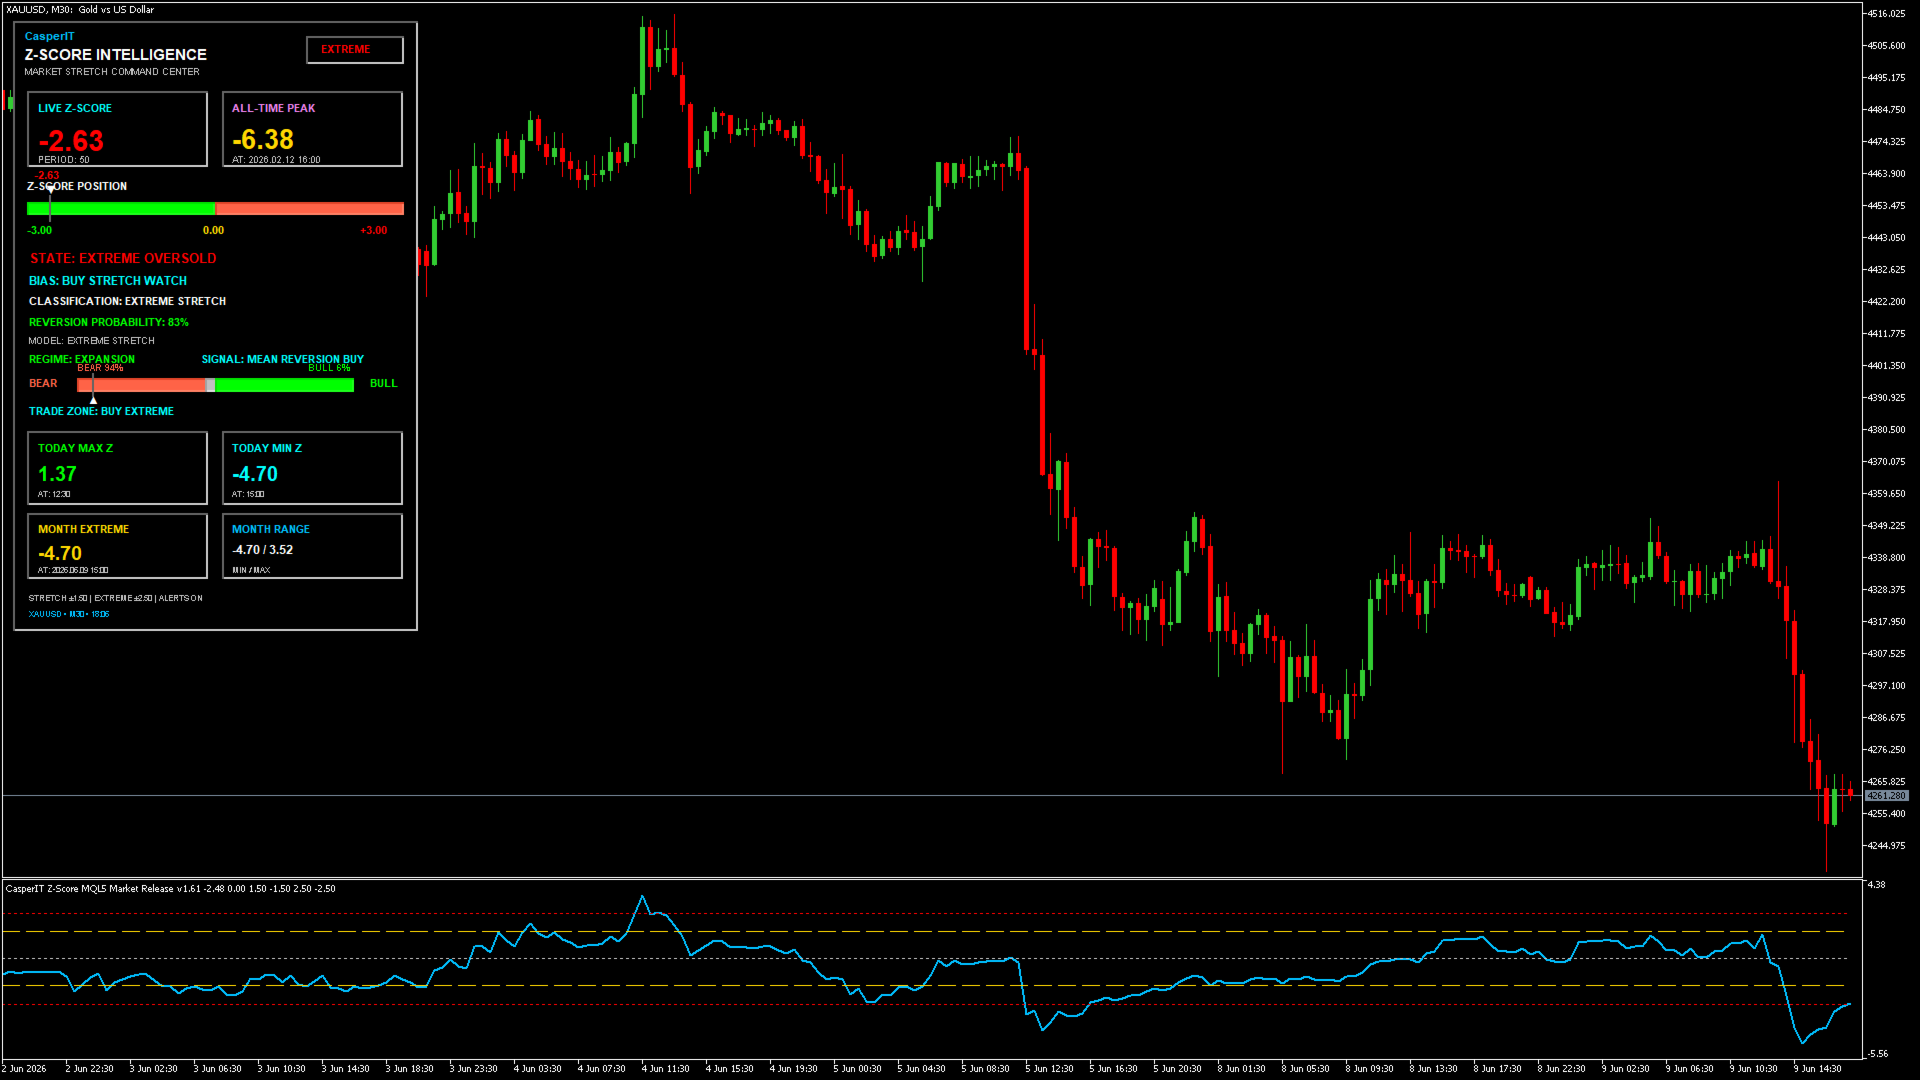Viewport: 1920px width, 1080px height.
Task: Click the 2 Jun 2026 time axis label
Action: (24, 1069)
